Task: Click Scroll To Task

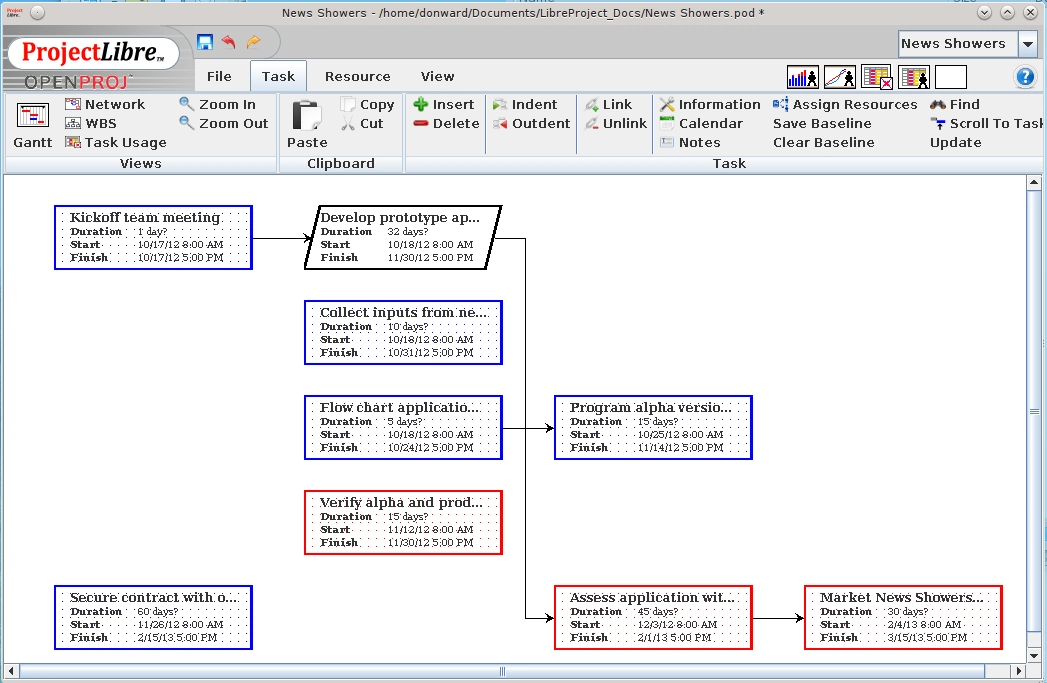Action: [x=987, y=124]
